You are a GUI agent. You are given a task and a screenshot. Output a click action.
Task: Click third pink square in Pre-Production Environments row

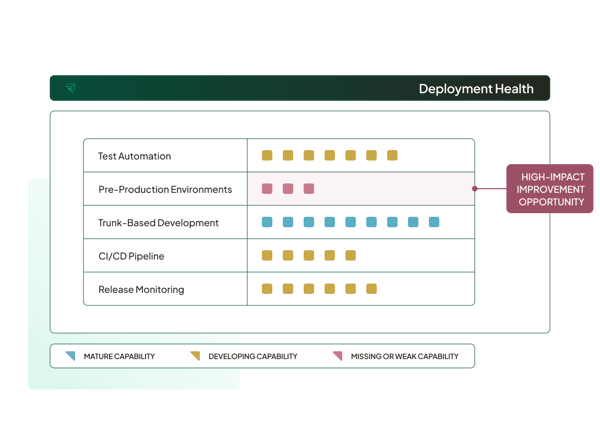point(309,189)
